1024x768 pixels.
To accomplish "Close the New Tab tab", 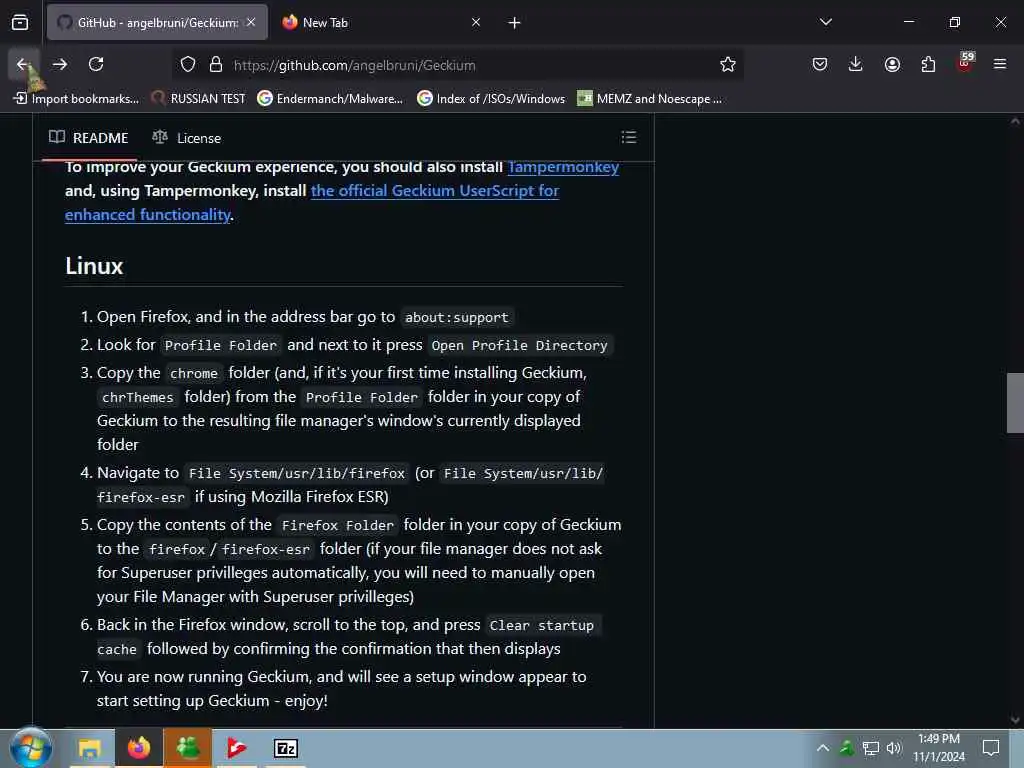I will point(476,22).
